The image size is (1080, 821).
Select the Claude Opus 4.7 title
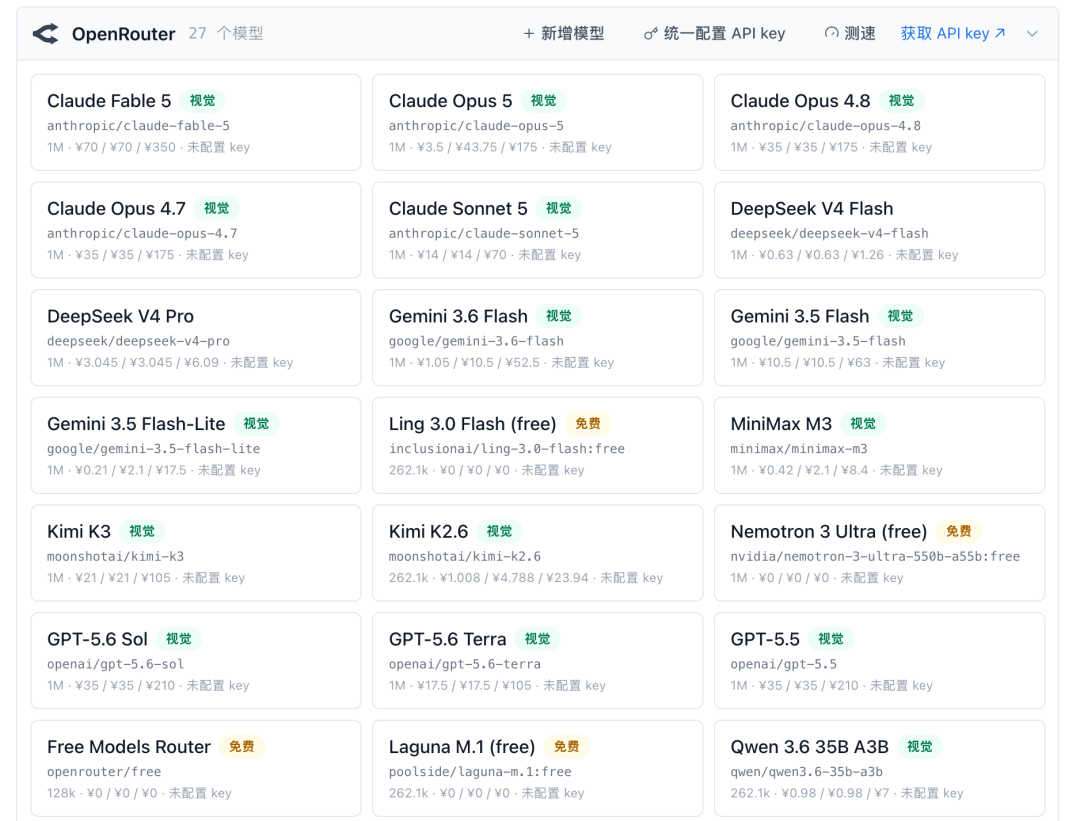point(116,209)
